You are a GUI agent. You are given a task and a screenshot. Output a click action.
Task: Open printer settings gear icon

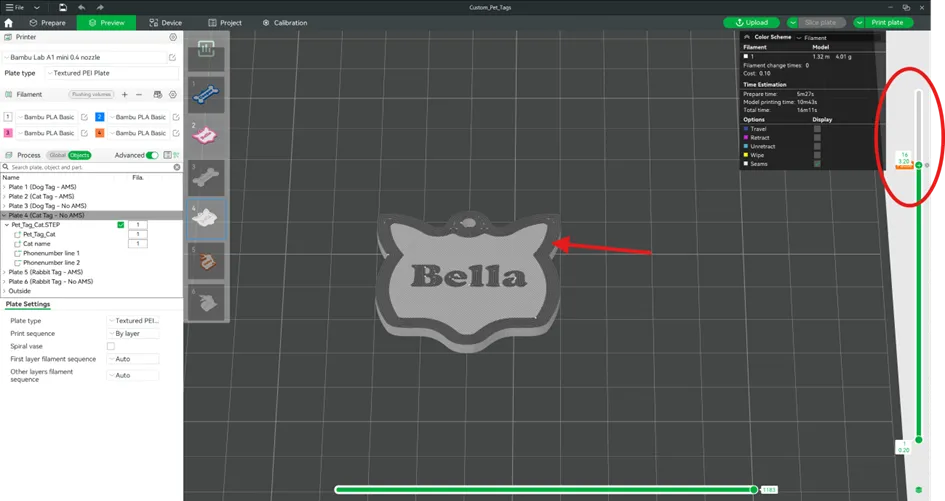(173, 37)
